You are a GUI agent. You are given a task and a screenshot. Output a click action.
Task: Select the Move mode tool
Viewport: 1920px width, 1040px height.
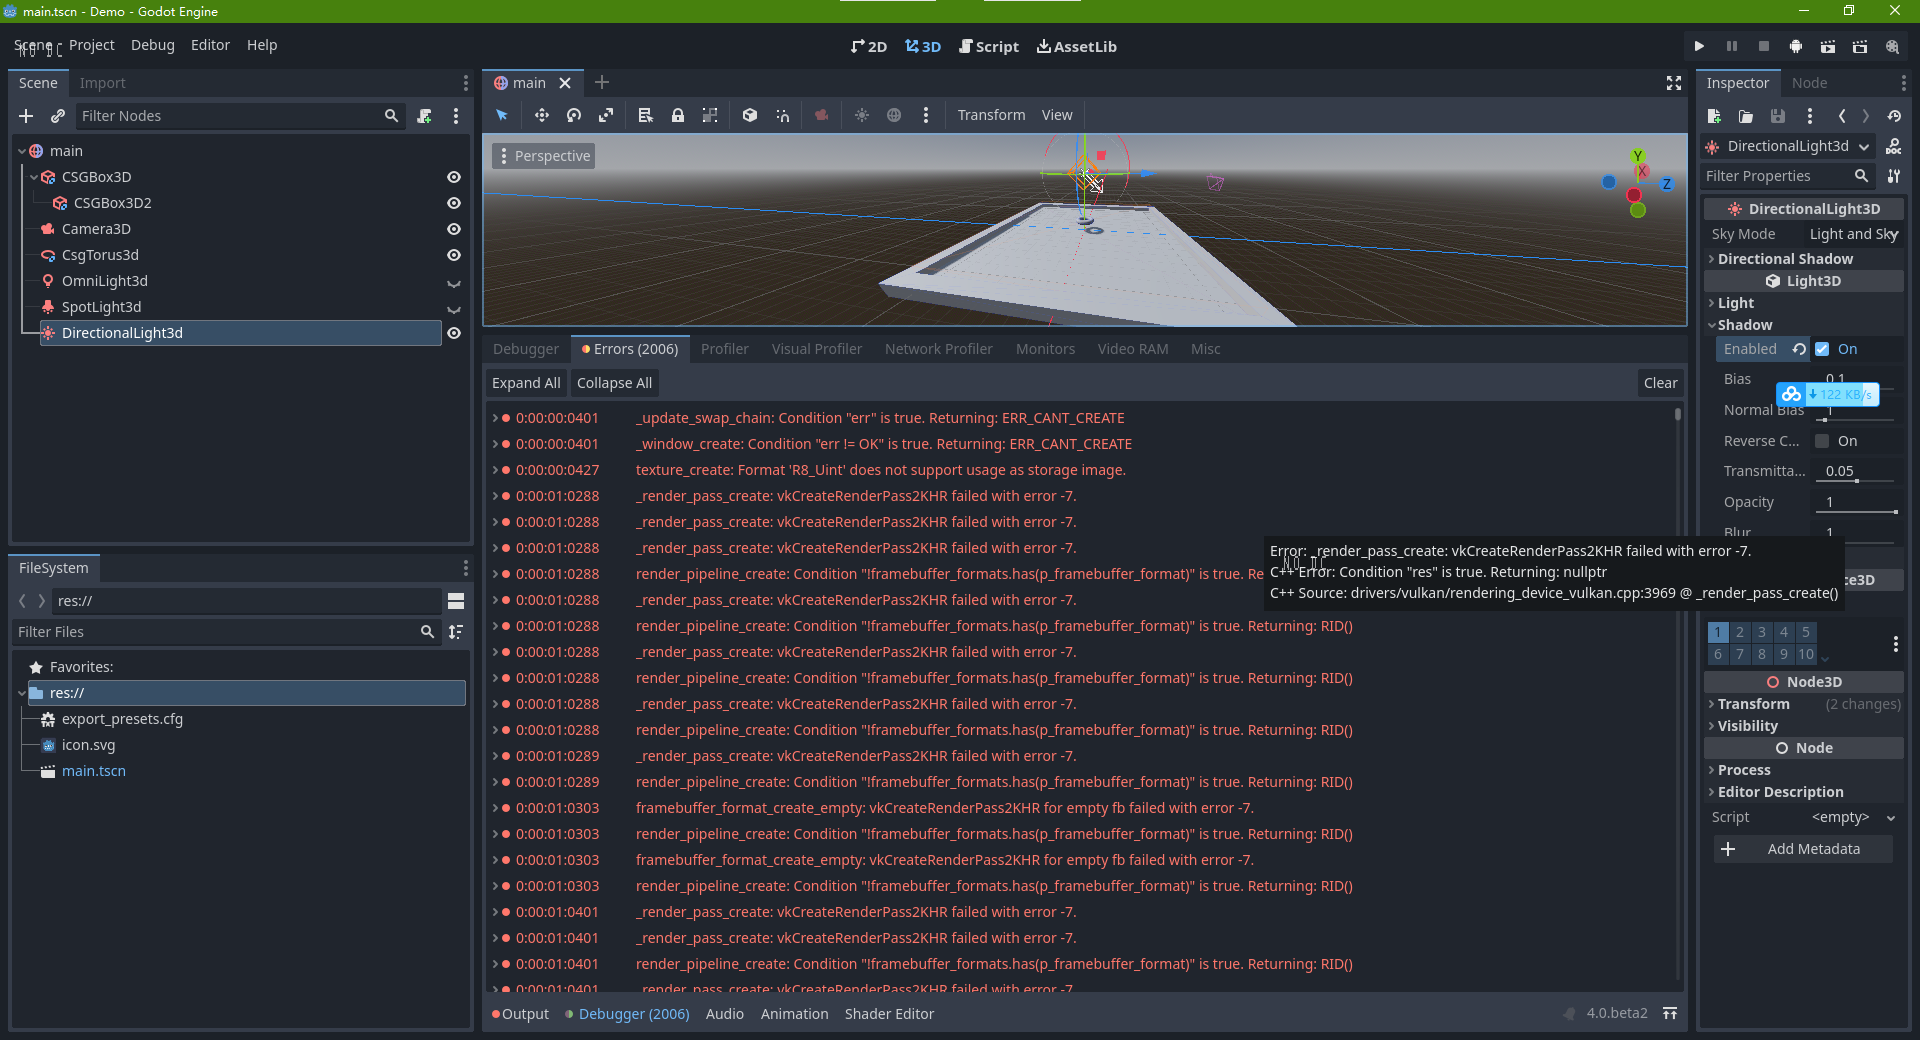point(541,115)
